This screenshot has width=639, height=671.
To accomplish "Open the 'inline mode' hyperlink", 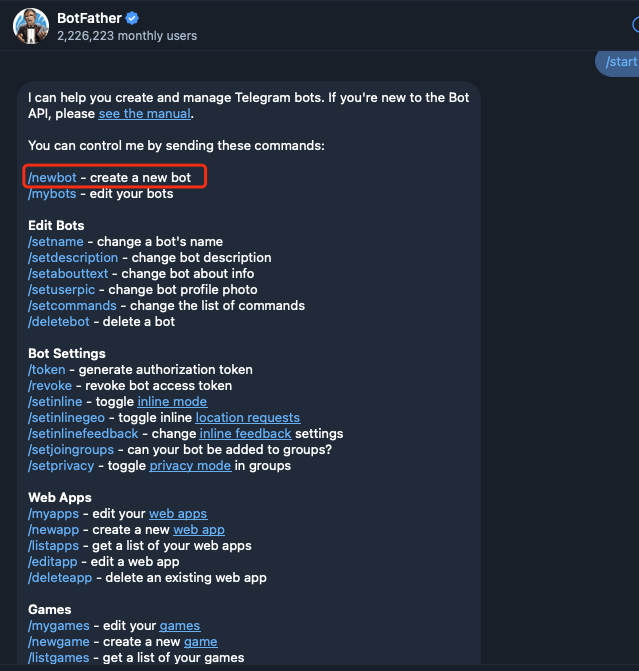I will pyautogui.click(x=172, y=402).
